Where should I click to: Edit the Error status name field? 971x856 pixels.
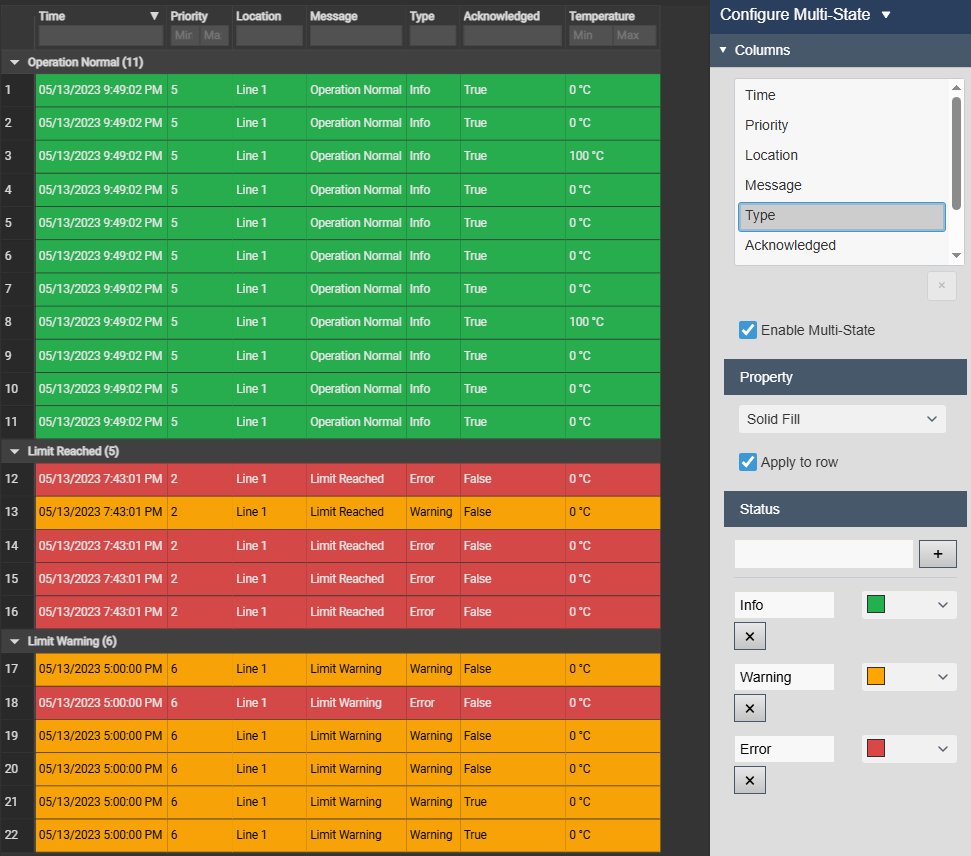coord(784,749)
